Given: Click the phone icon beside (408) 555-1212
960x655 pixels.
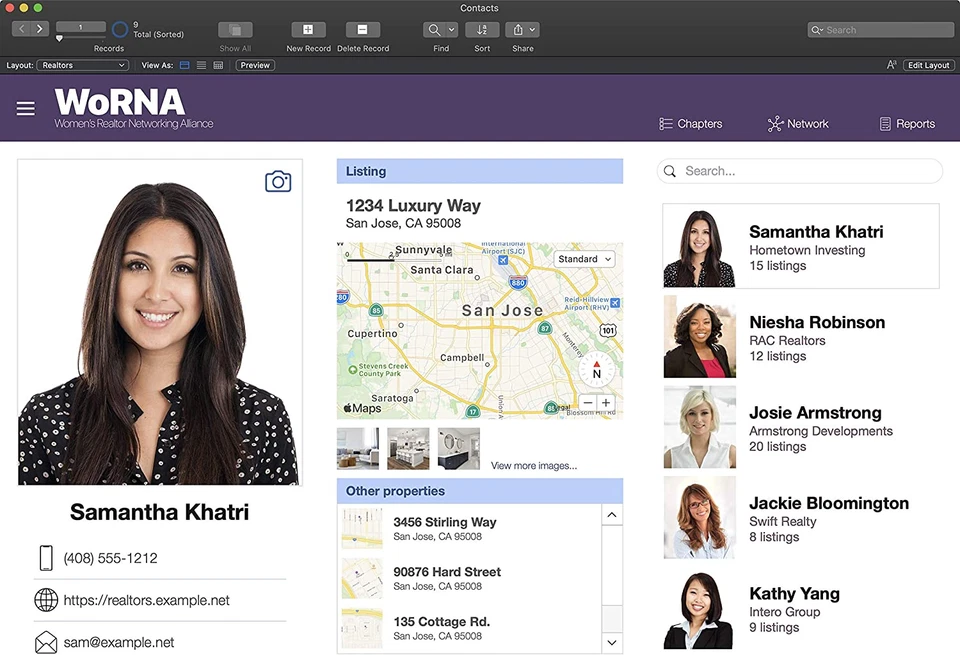Looking at the screenshot, I should pos(46,558).
